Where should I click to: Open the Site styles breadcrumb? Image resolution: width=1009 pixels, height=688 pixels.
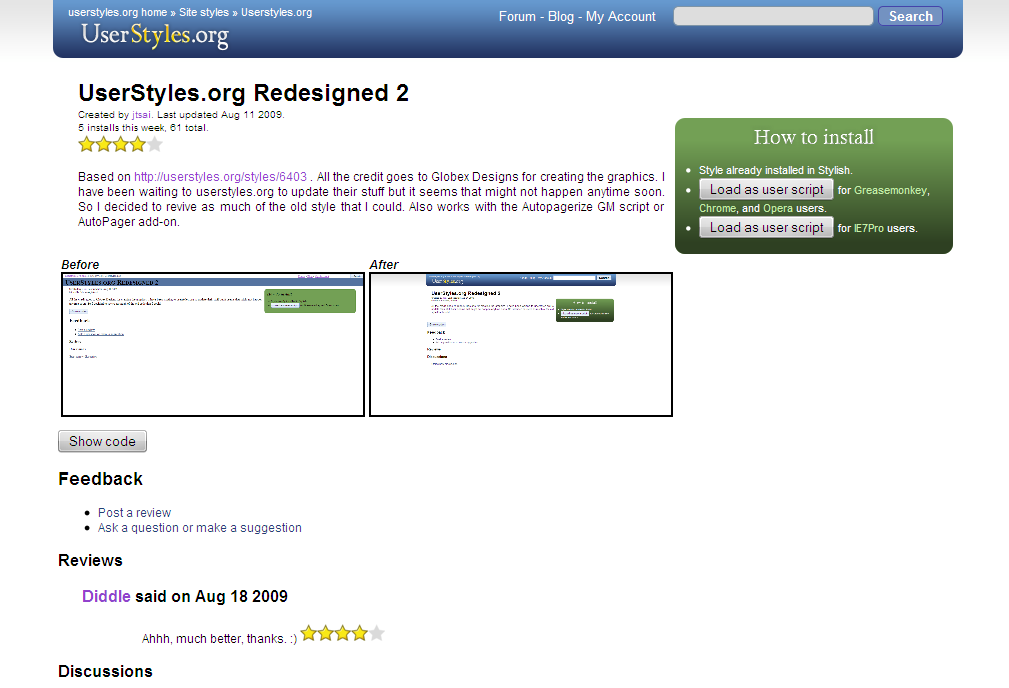click(x=202, y=12)
